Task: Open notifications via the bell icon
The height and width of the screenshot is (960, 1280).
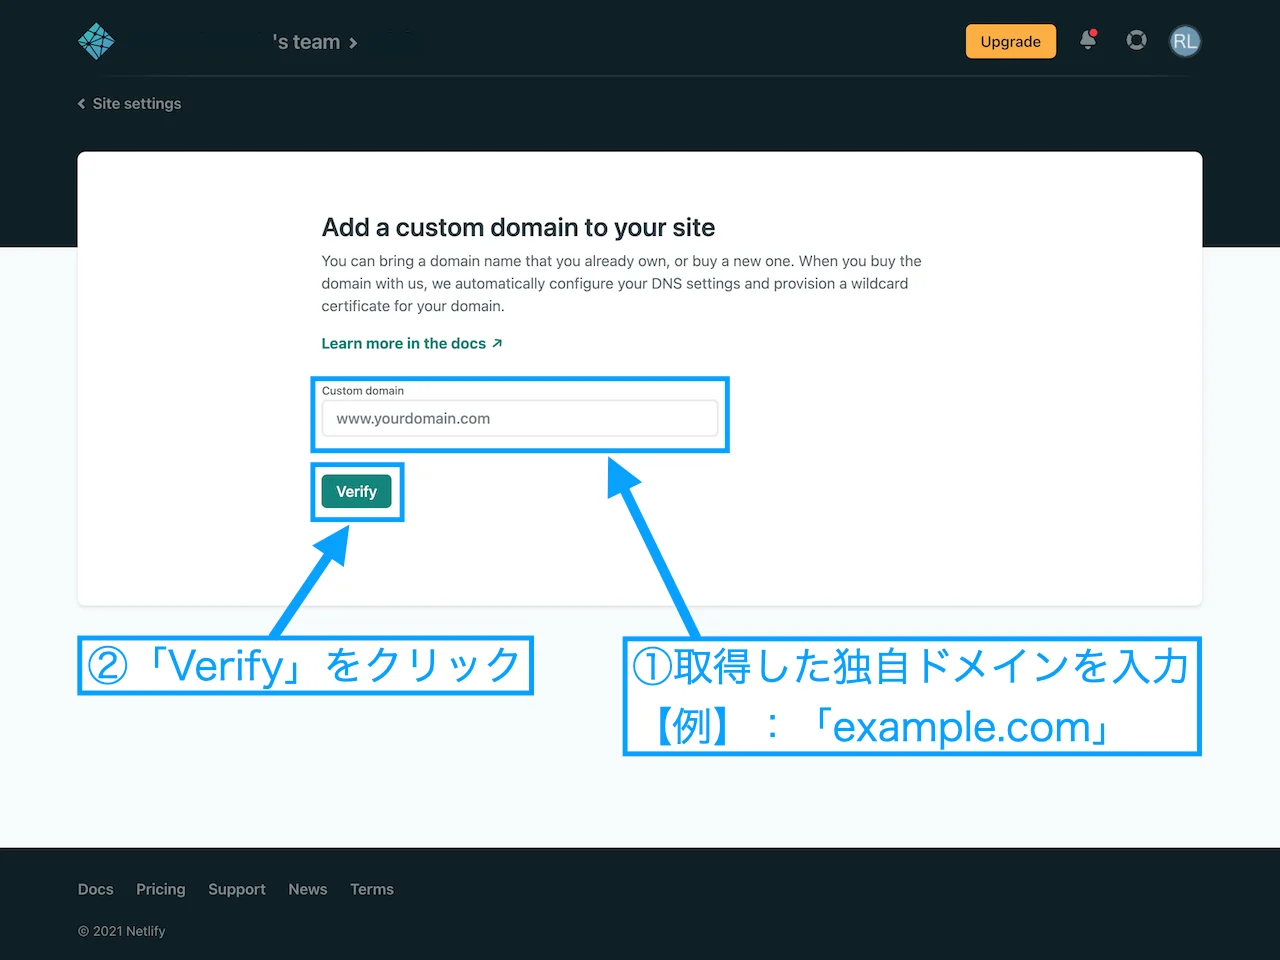Action: tap(1088, 41)
